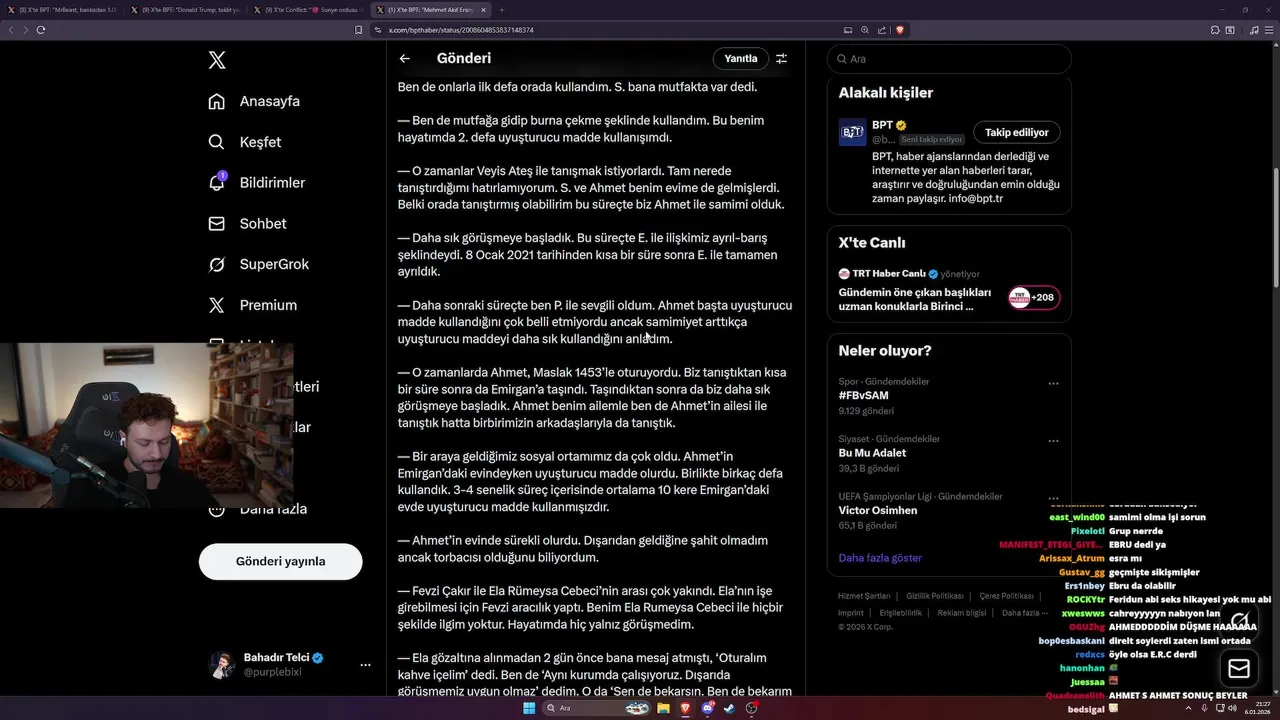Open TRT Haber Canlı +208 listeners badge
1280x720 pixels.
(1034, 297)
